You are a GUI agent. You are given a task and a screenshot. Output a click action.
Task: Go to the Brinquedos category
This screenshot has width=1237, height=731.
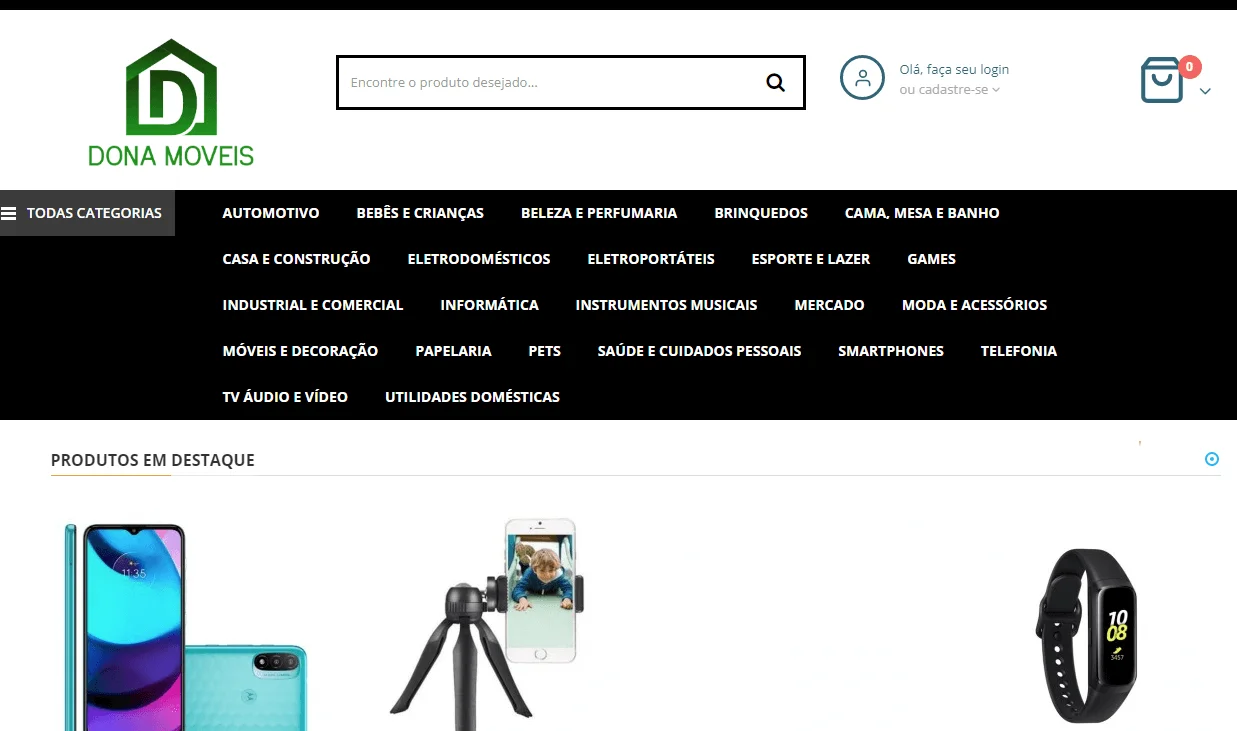[x=761, y=213]
